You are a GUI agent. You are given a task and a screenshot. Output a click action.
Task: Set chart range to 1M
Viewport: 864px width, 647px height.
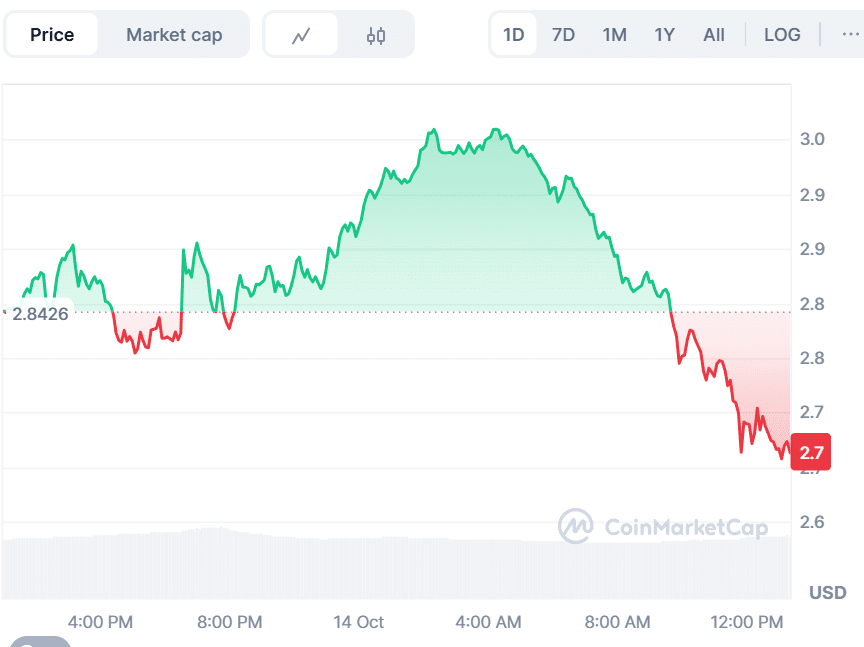[x=614, y=35]
